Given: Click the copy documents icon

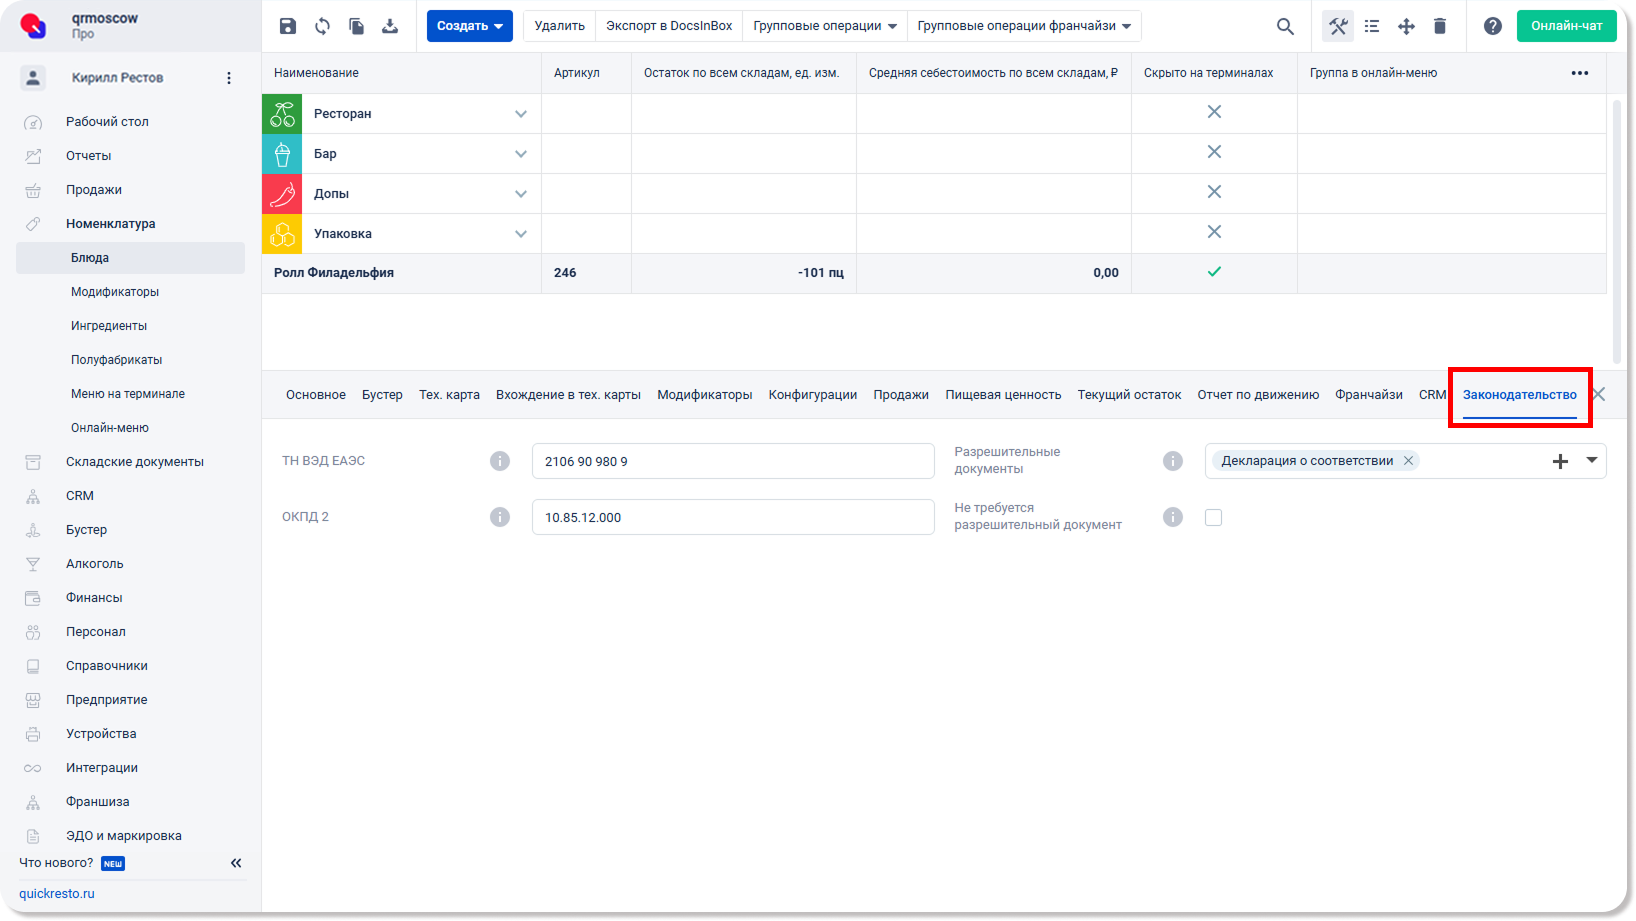Looking at the screenshot, I should pyautogui.click(x=356, y=26).
